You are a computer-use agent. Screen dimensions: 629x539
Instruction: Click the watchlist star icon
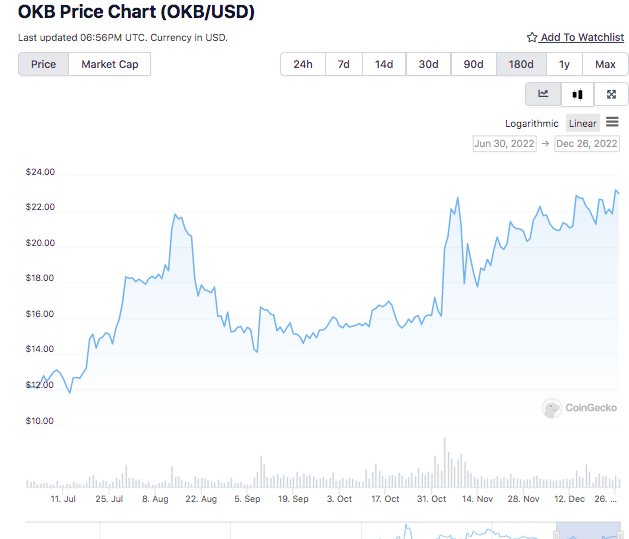coord(532,37)
